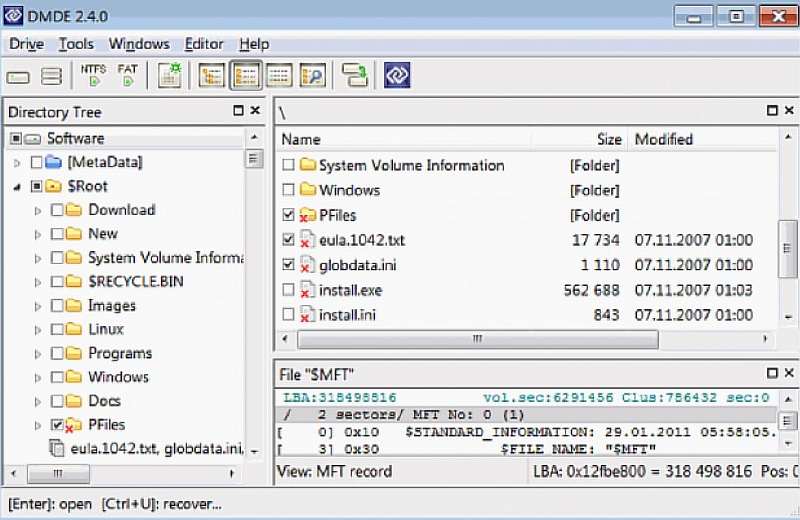Click the blue DMDE logo toolbar icon
Viewport: 800px width, 520px height.
(397, 76)
